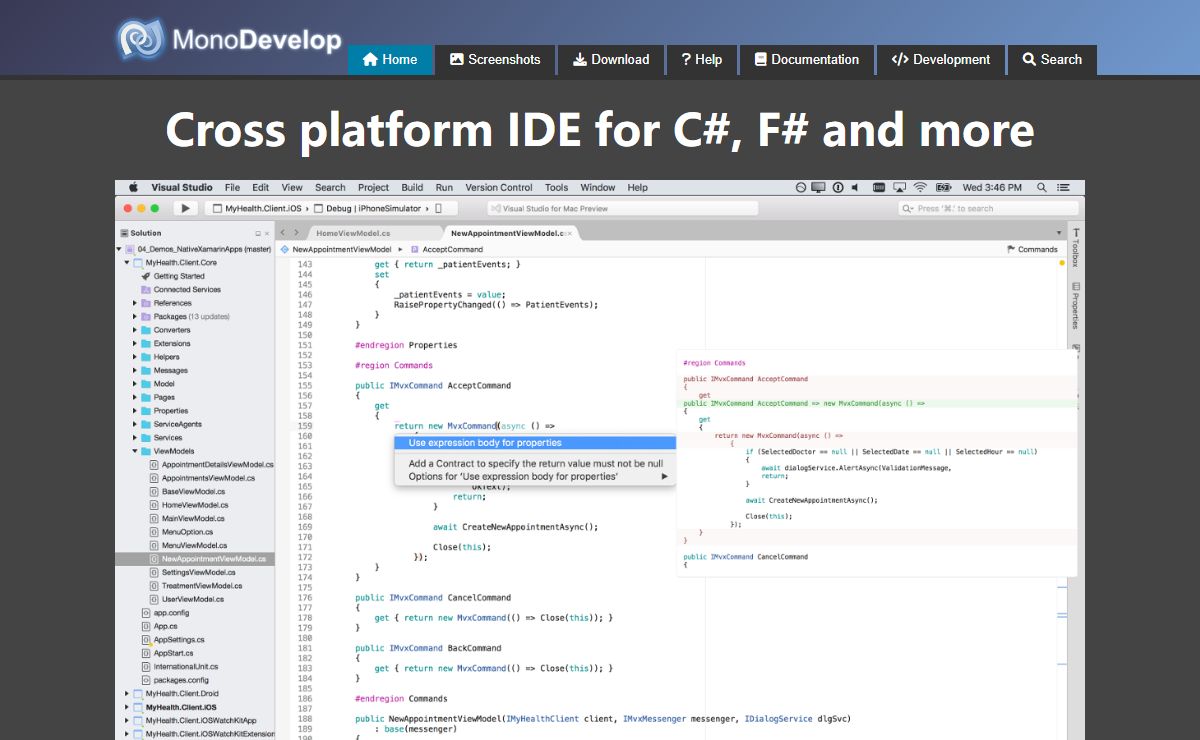The height and width of the screenshot is (740, 1200).
Task: Open the Documentation page
Action: pyautogui.click(x=806, y=59)
